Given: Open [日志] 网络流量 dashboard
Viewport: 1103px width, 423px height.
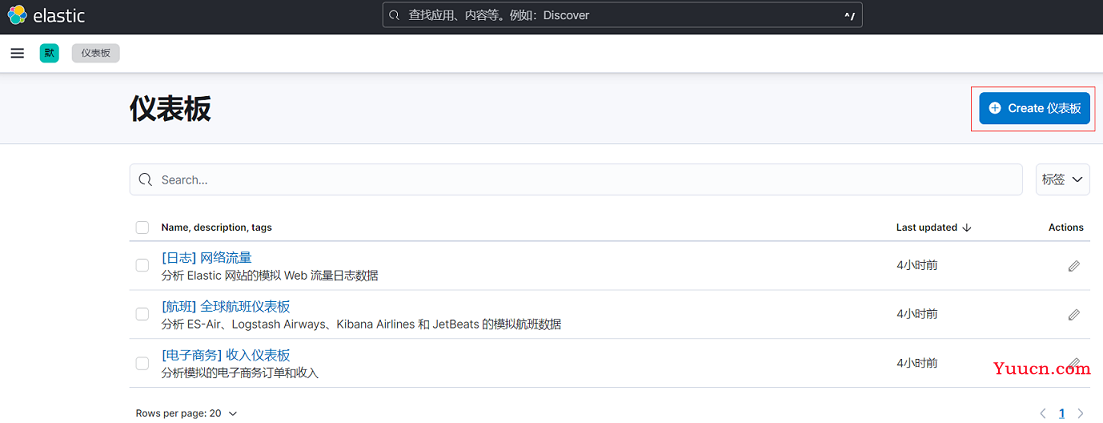Looking at the screenshot, I should coord(206,258).
